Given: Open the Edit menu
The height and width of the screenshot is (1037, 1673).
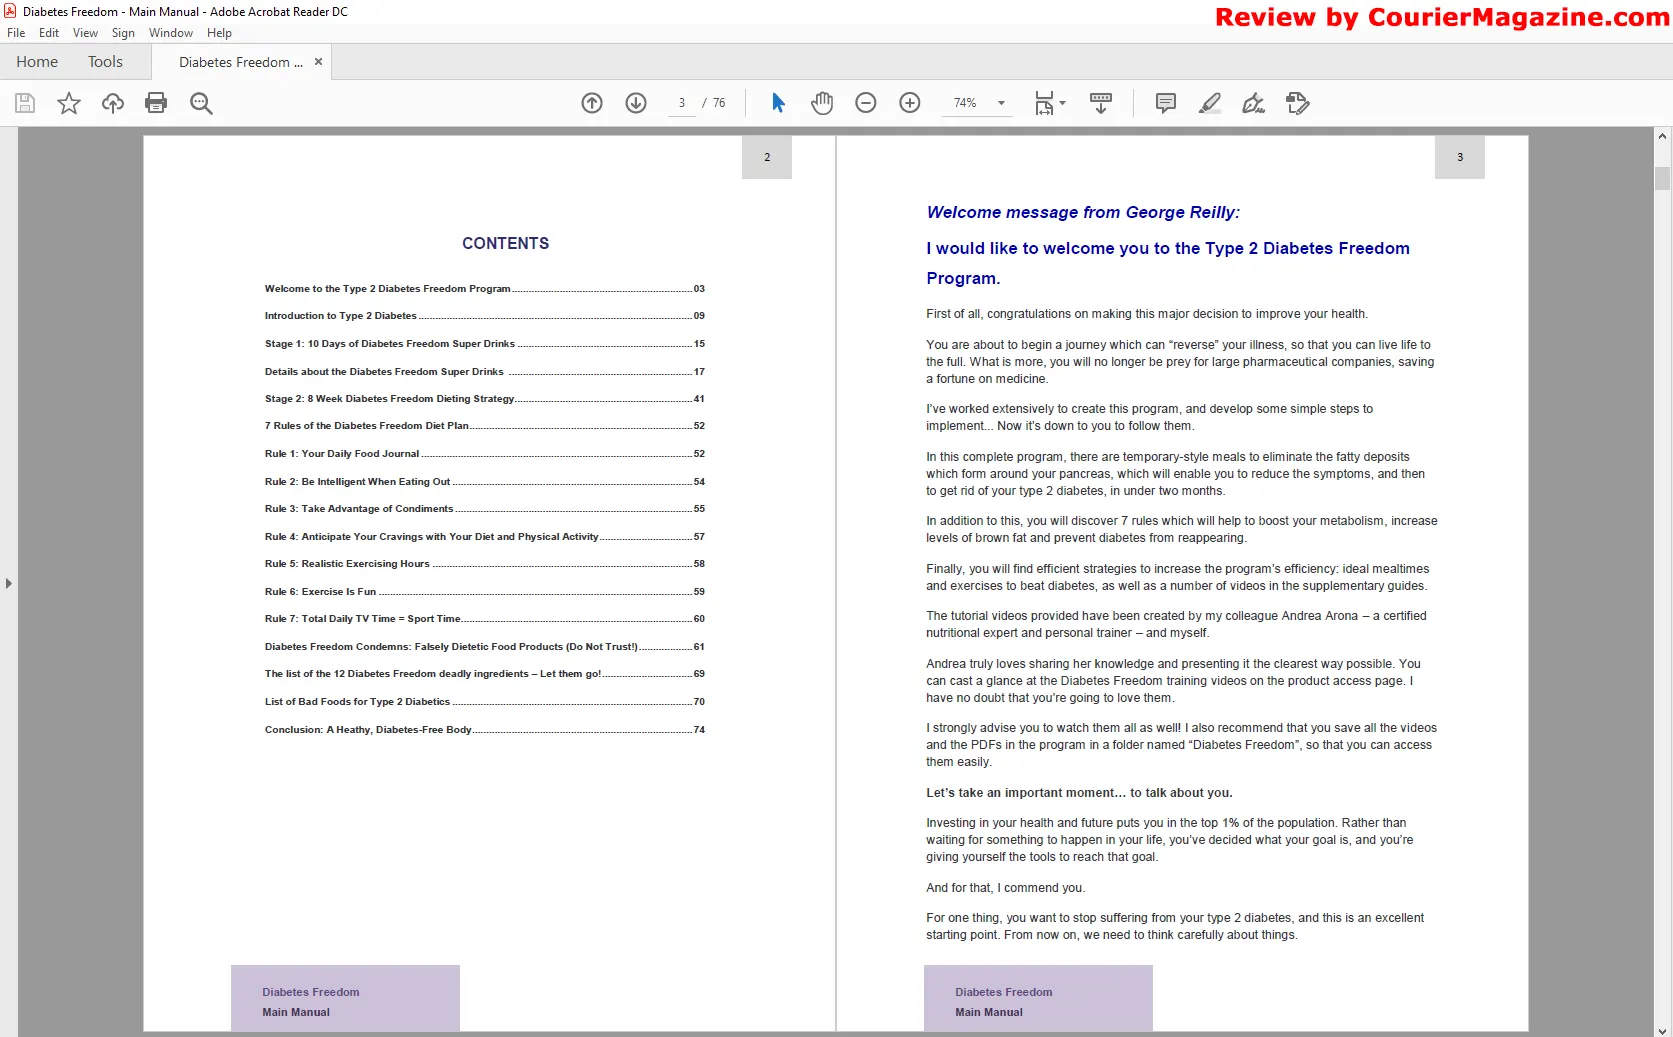Looking at the screenshot, I should 49,33.
